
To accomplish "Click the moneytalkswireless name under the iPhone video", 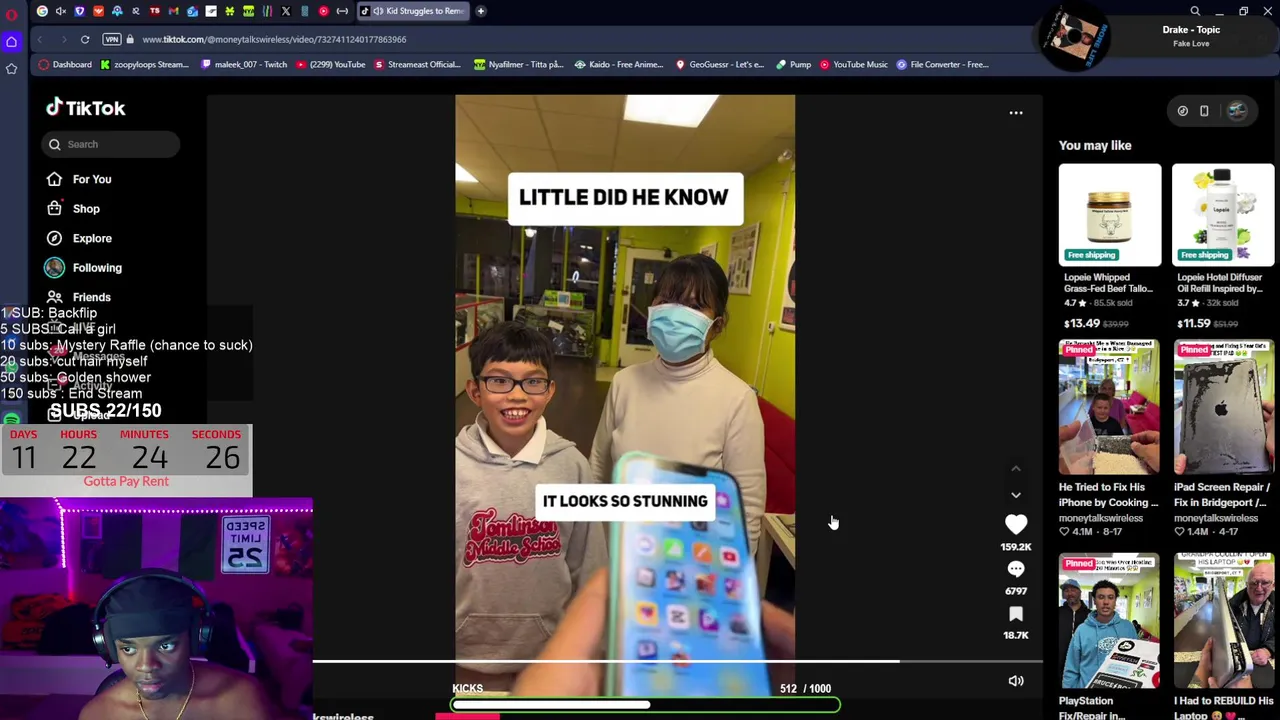I will pyautogui.click(x=1101, y=518).
